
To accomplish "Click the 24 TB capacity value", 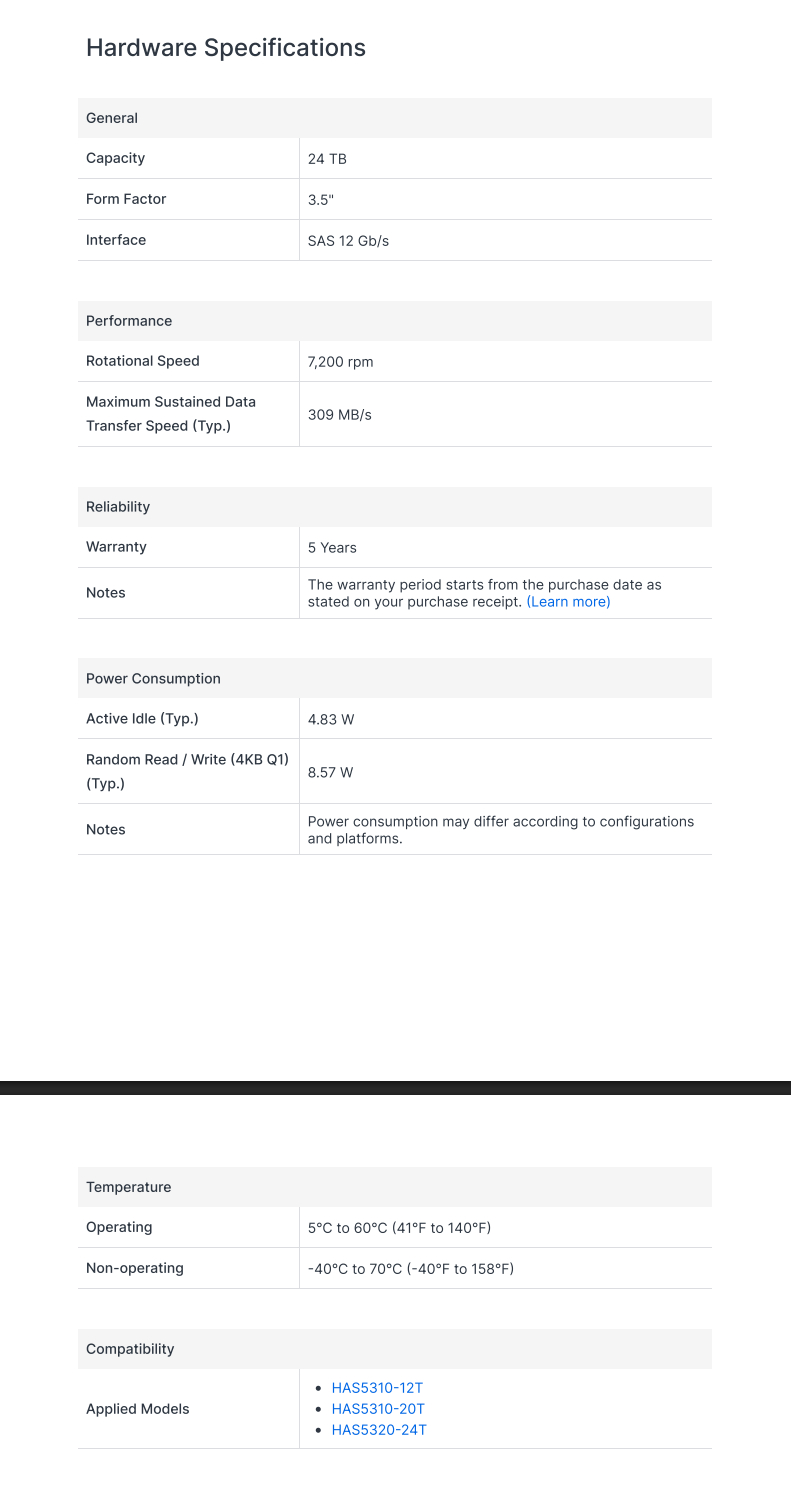I will [x=327, y=159].
